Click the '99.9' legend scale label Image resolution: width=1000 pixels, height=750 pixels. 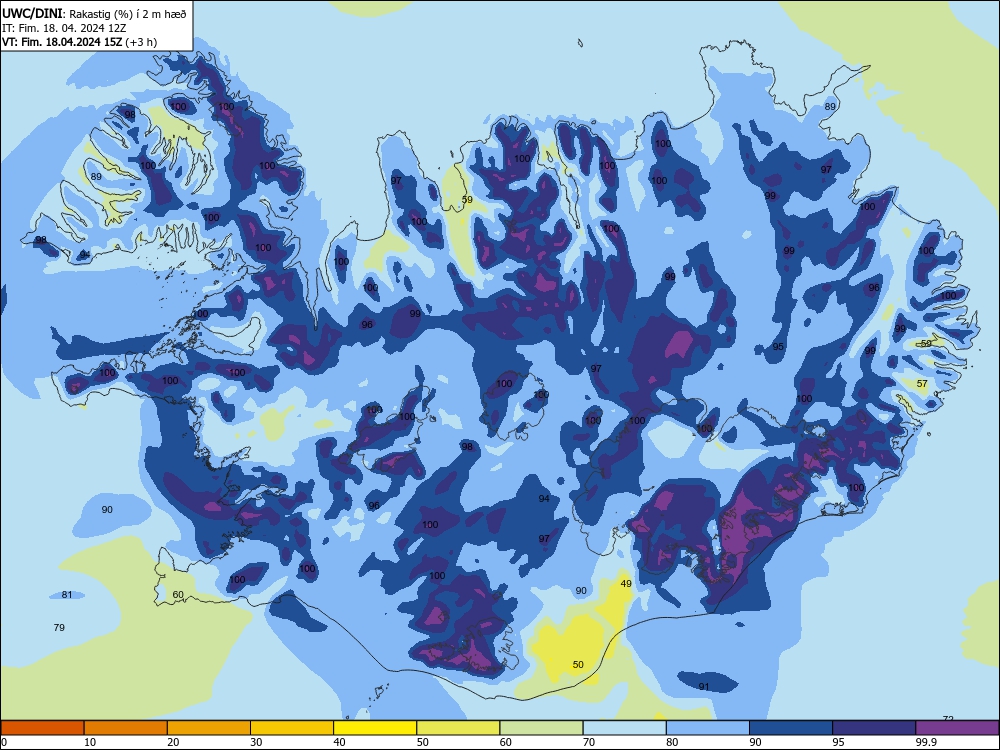point(926,742)
